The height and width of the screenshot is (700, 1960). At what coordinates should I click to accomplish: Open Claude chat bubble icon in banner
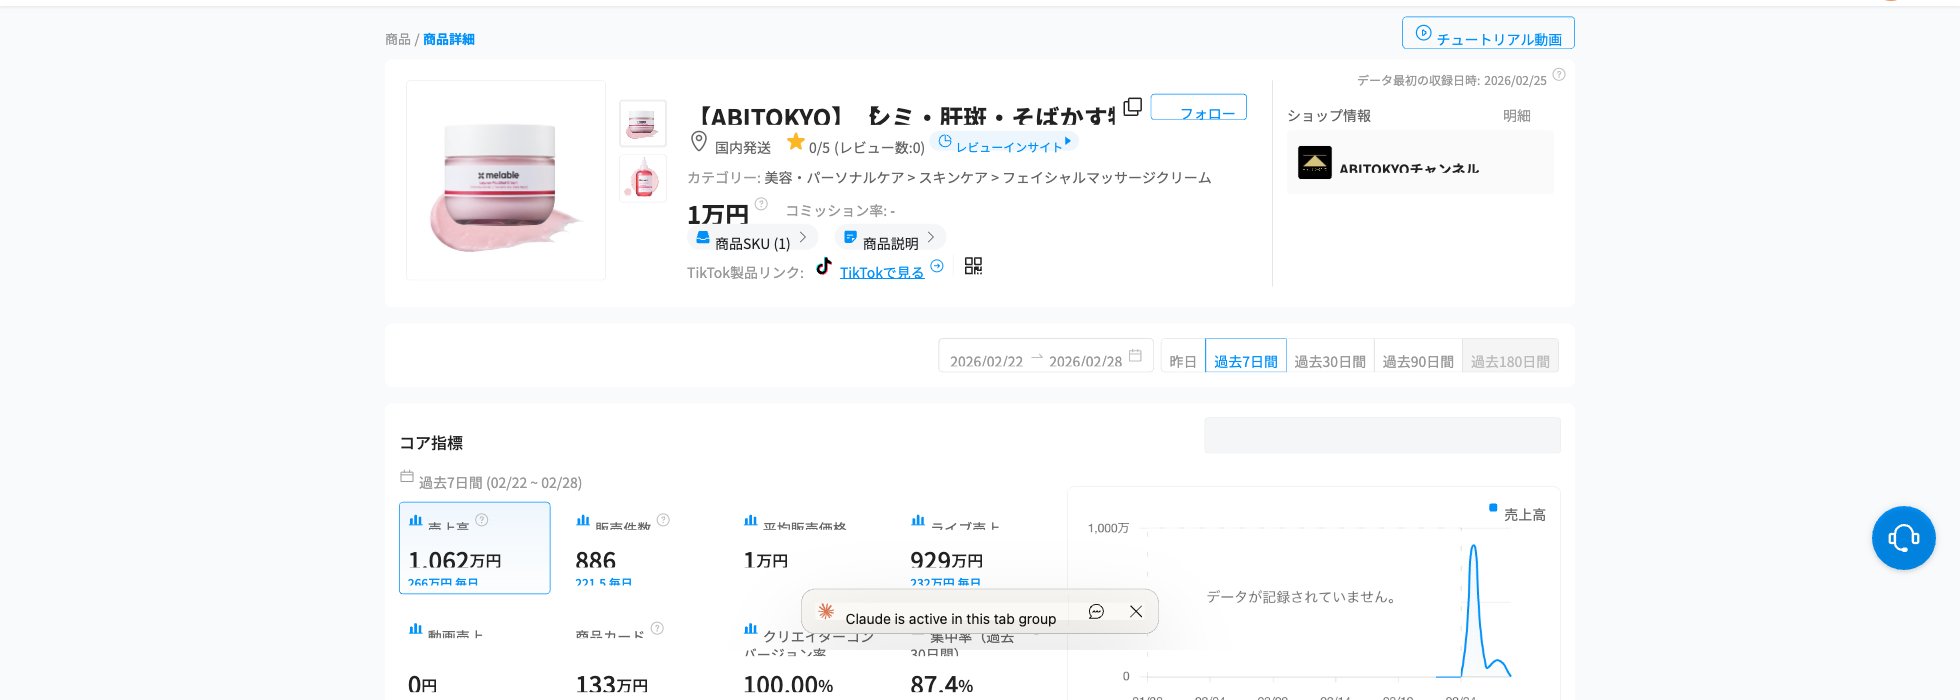(1096, 611)
